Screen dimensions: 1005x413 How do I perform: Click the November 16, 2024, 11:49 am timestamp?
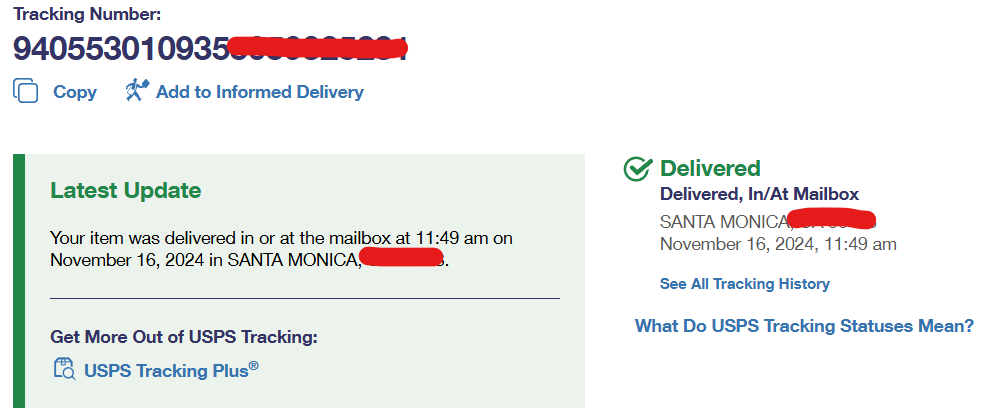(778, 243)
